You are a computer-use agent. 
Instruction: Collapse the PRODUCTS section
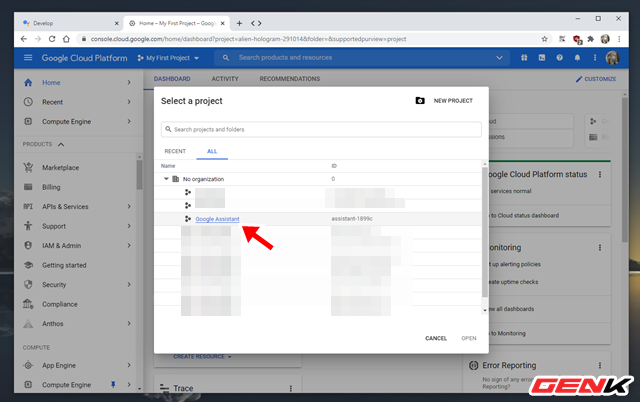coord(61,144)
